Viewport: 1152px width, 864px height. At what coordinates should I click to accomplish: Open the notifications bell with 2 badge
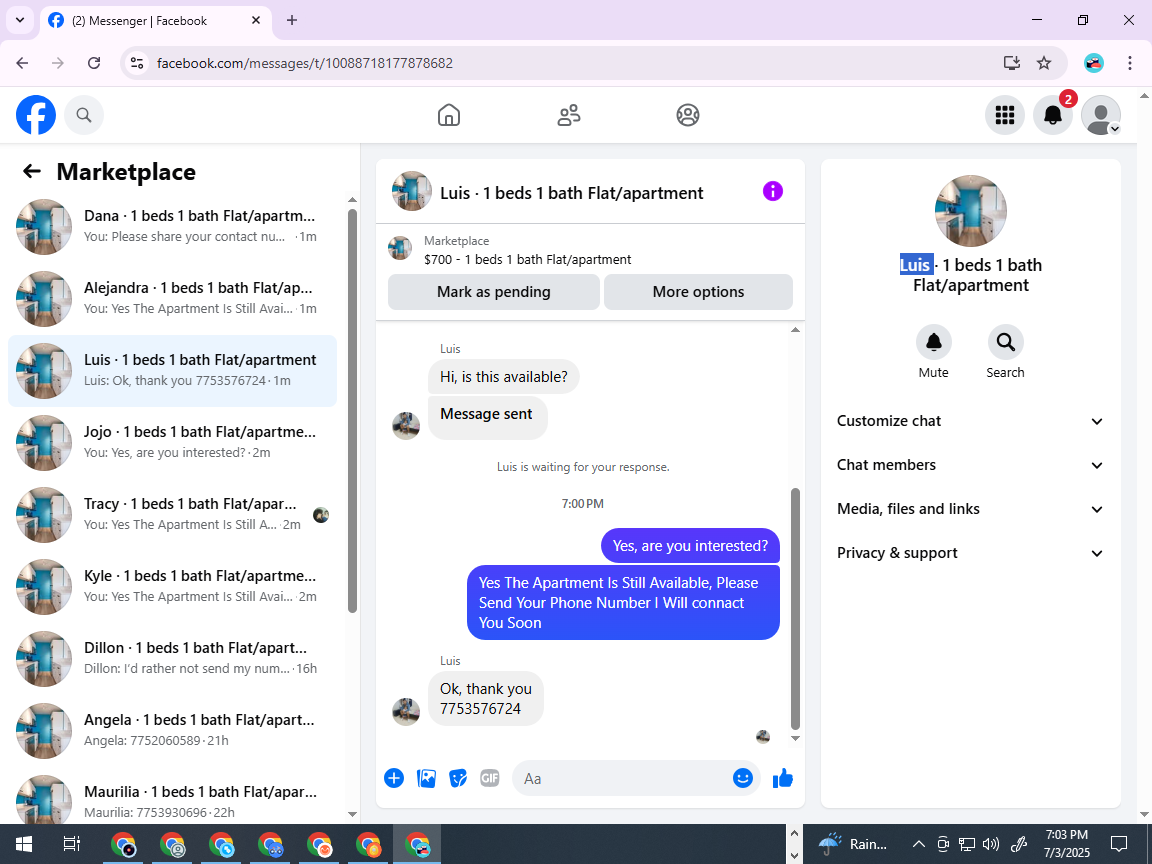click(1053, 115)
